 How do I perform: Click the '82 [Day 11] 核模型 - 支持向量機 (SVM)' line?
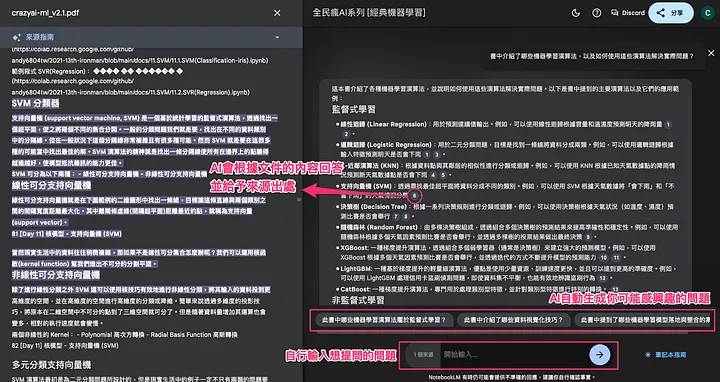pos(65,345)
